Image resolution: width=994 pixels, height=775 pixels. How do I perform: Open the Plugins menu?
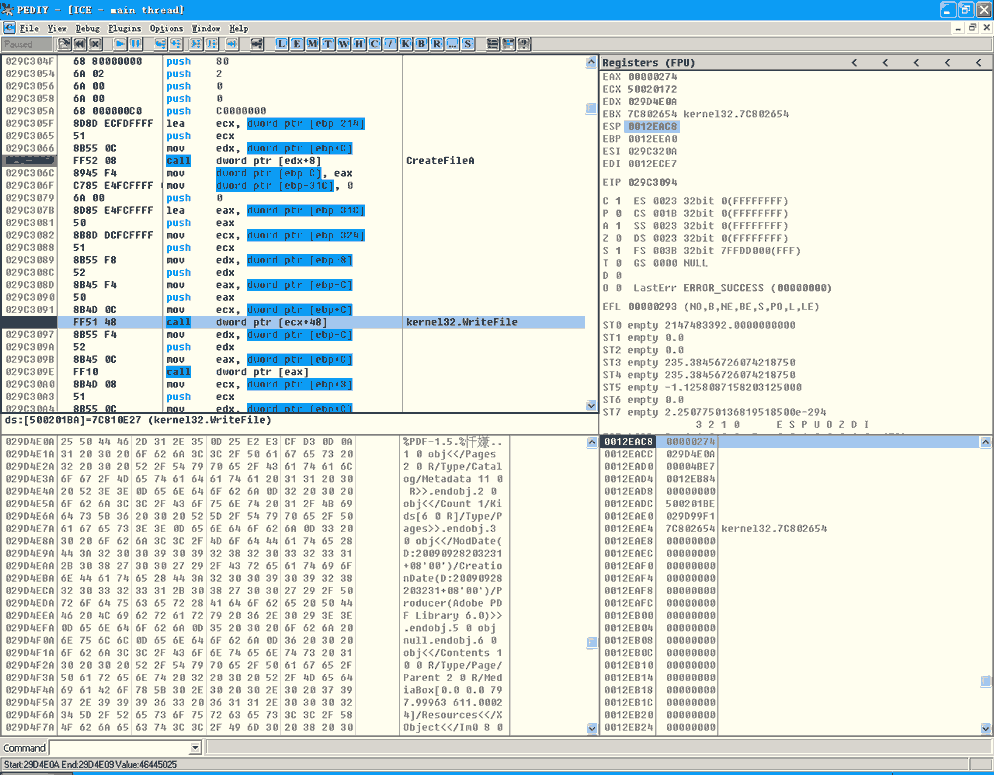pos(125,29)
